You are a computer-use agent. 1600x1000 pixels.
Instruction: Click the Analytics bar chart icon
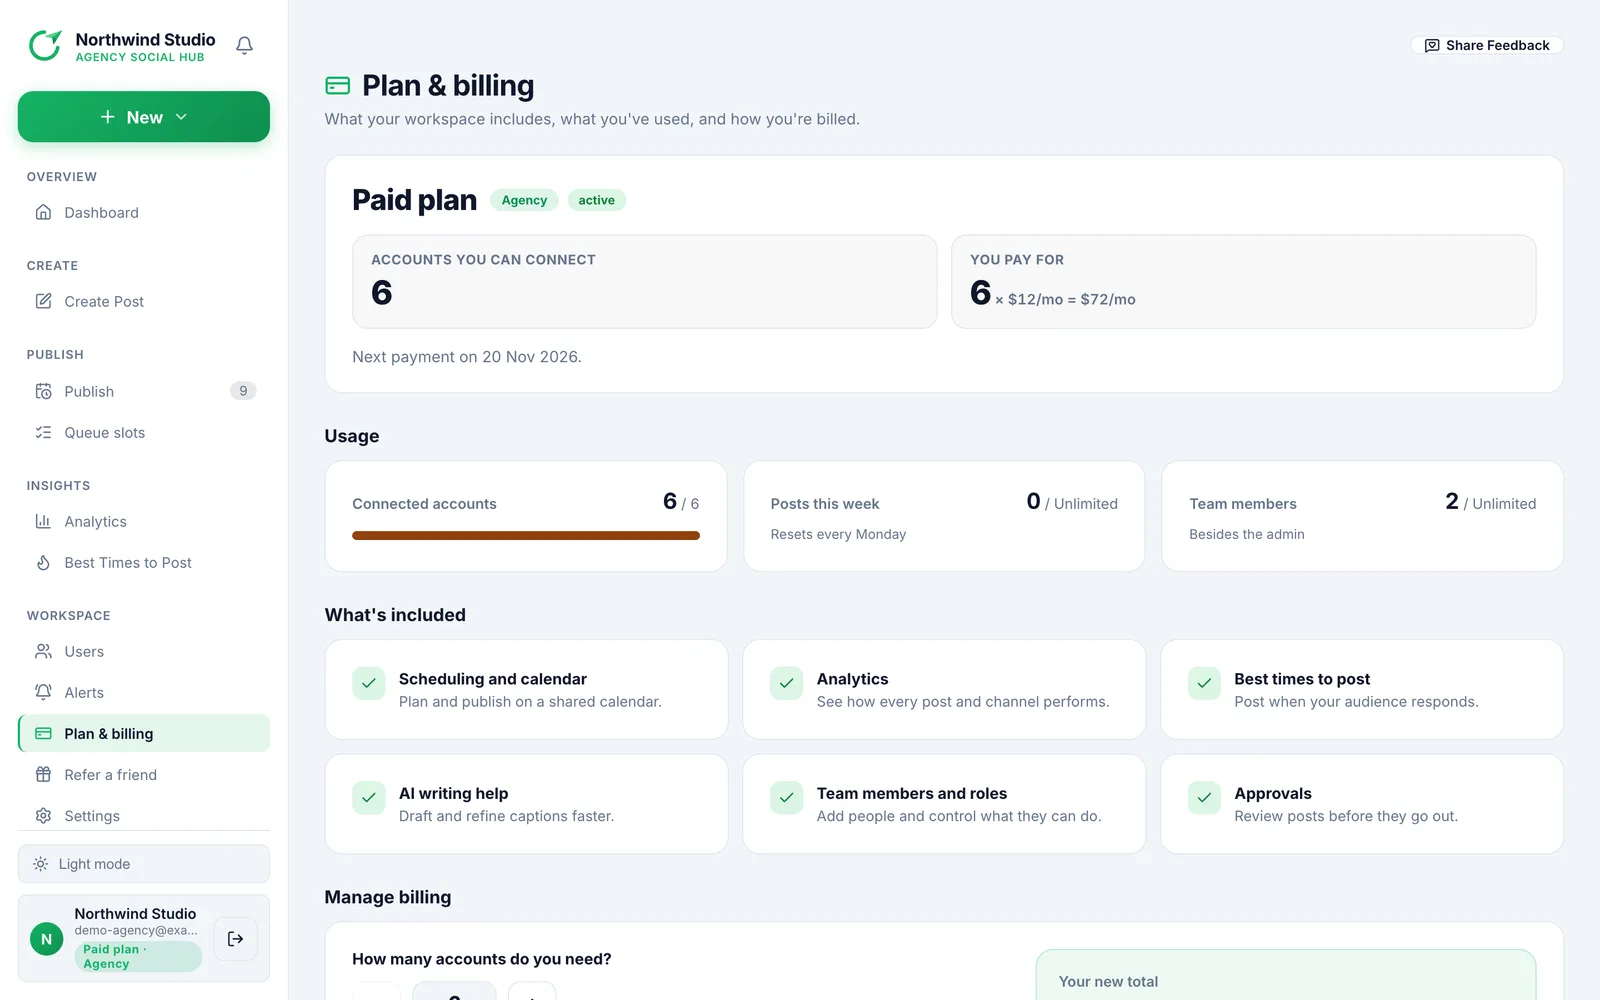point(43,522)
